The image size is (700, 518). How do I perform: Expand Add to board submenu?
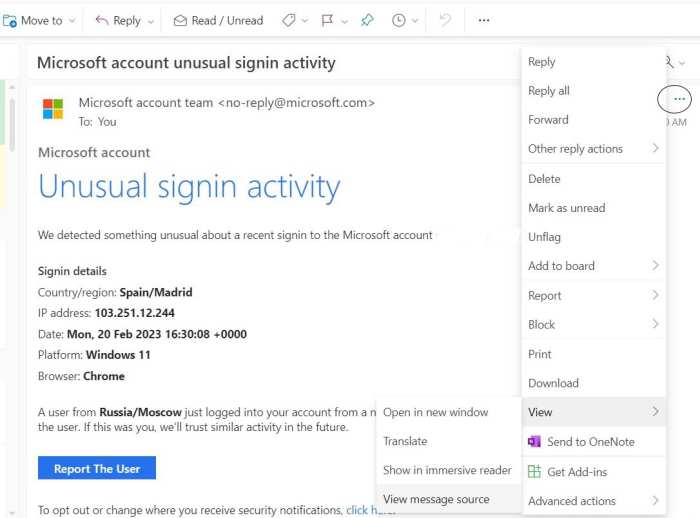593,266
